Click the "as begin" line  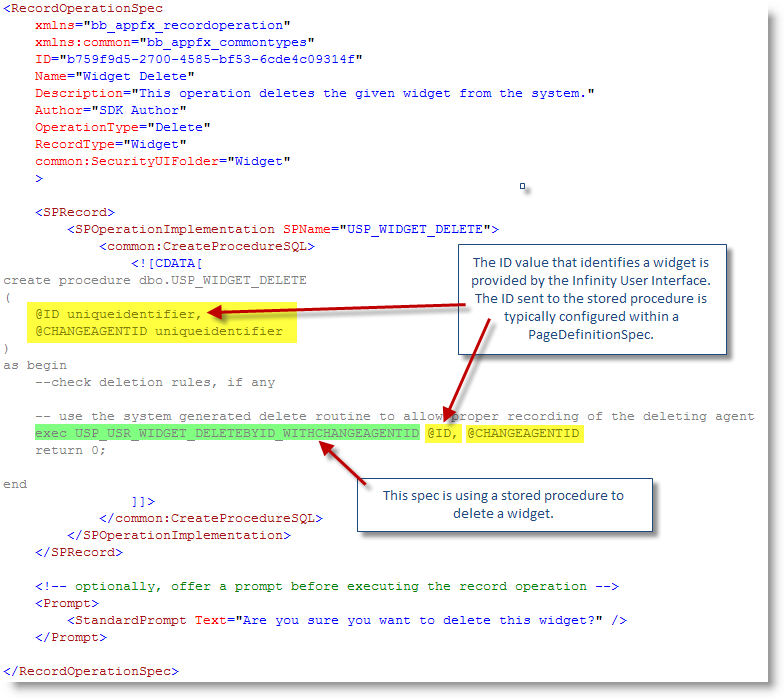coord(35,366)
